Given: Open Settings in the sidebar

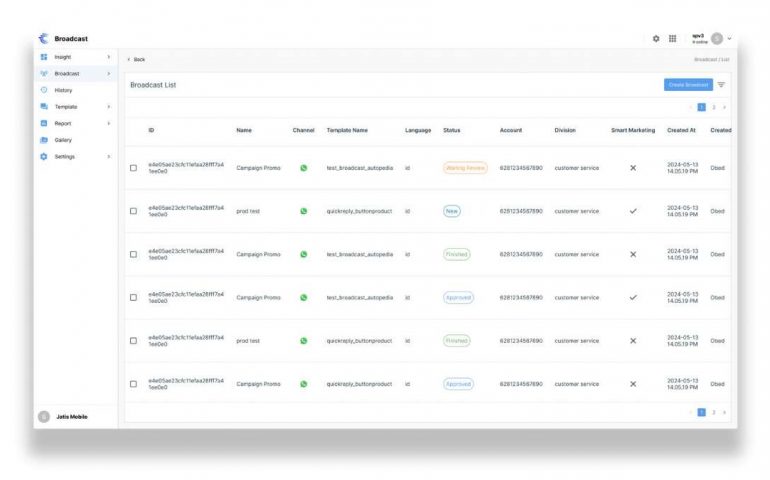Looking at the screenshot, I should coord(64,157).
